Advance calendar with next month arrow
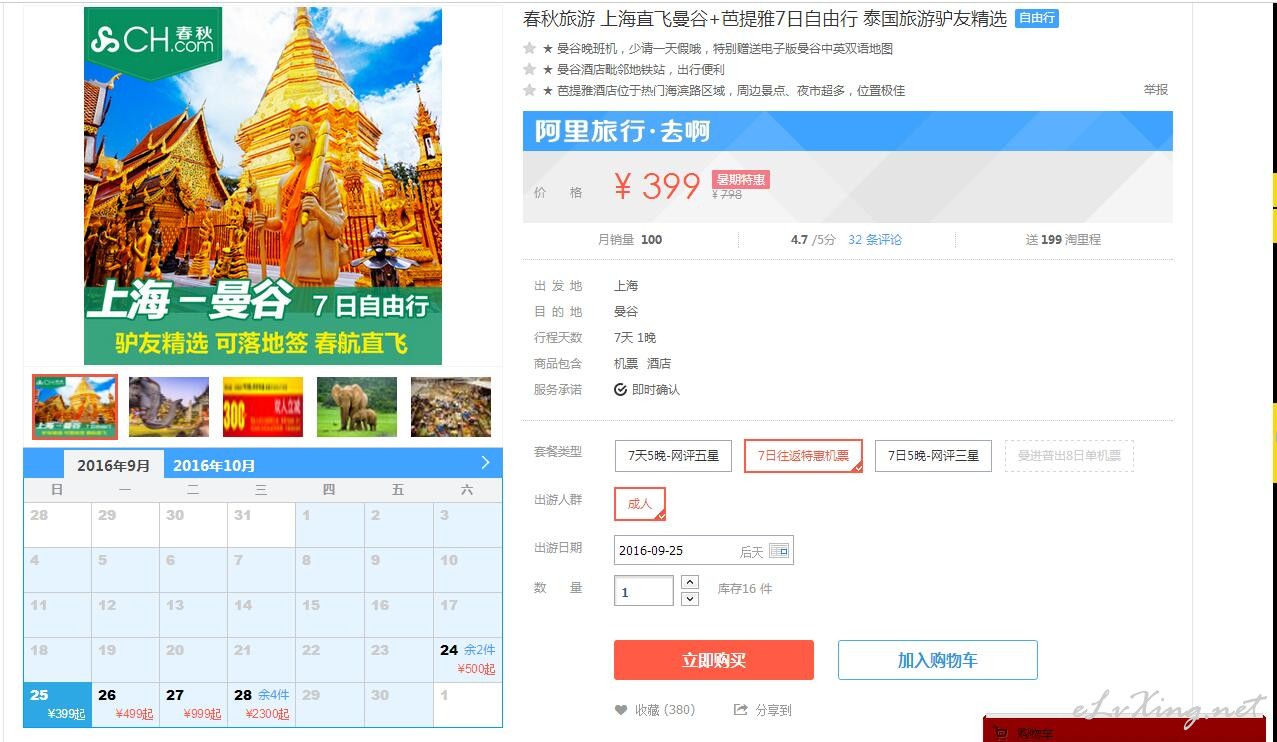Screen dimensions: 1277x742 485,462
